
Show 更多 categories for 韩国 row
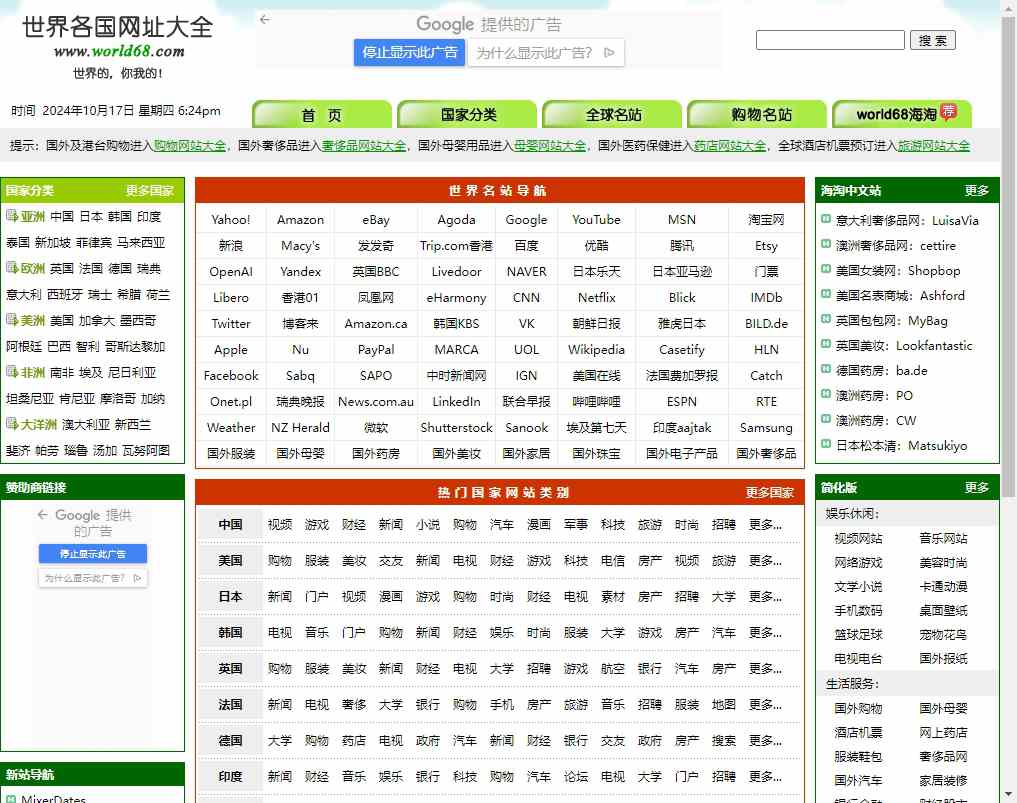pyautogui.click(x=765, y=632)
